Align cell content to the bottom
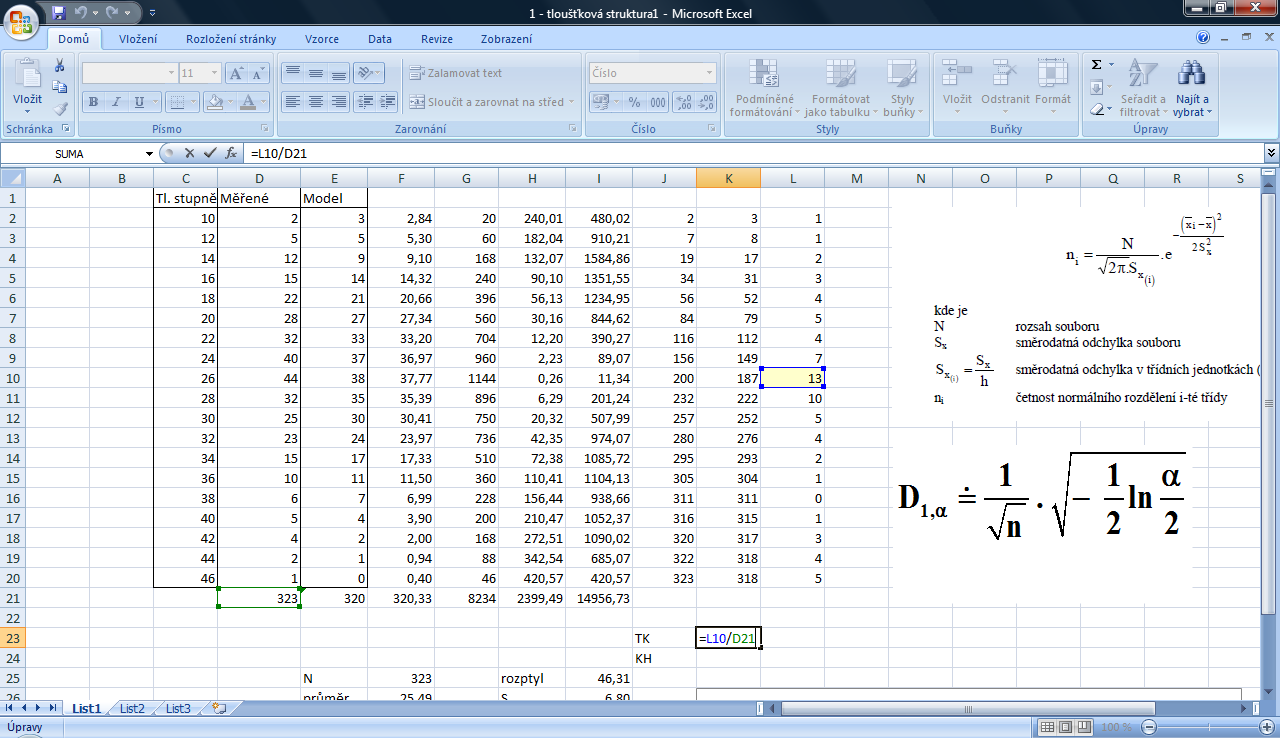 click(x=338, y=73)
